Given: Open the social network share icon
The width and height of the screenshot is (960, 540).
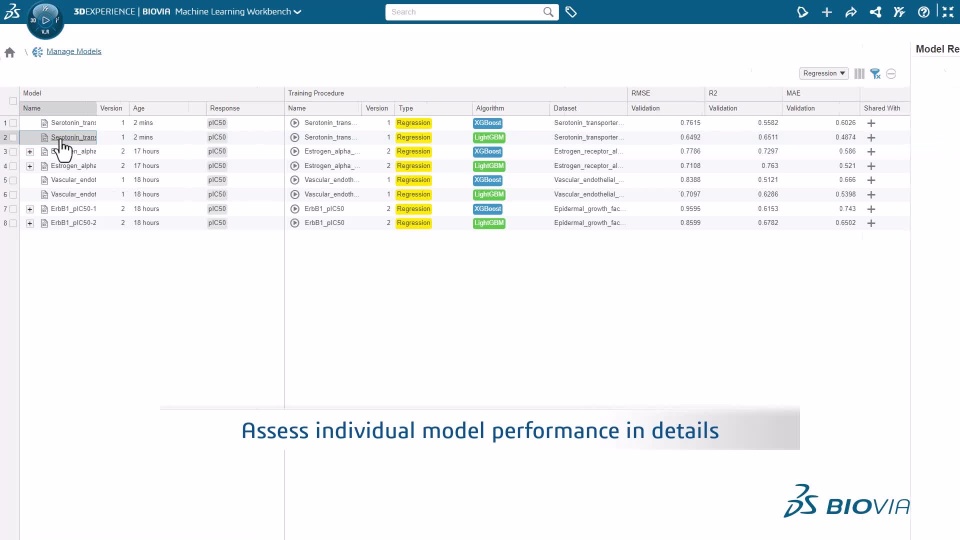Looking at the screenshot, I should [x=875, y=12].
